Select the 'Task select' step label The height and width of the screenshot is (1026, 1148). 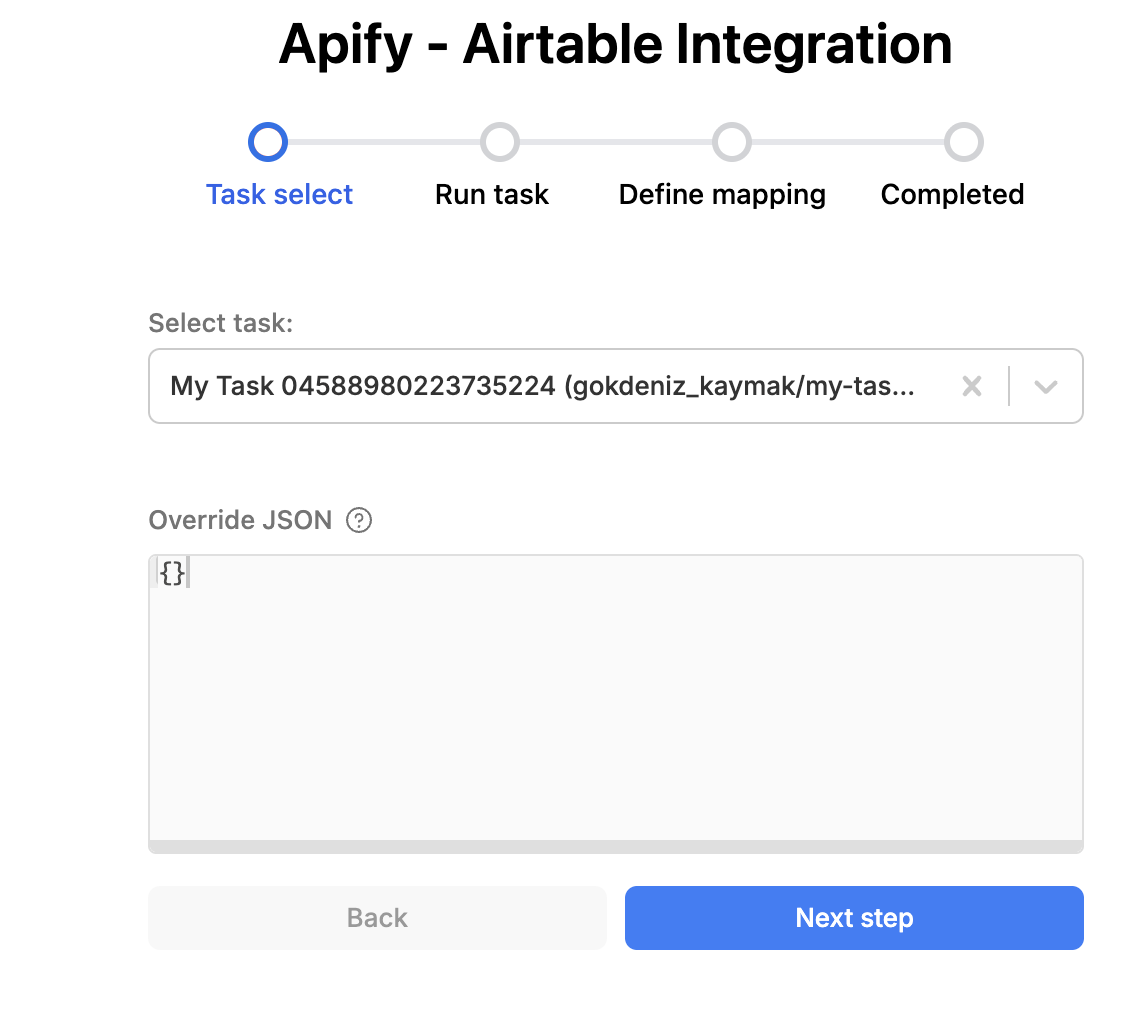click(x=279, y=194)
